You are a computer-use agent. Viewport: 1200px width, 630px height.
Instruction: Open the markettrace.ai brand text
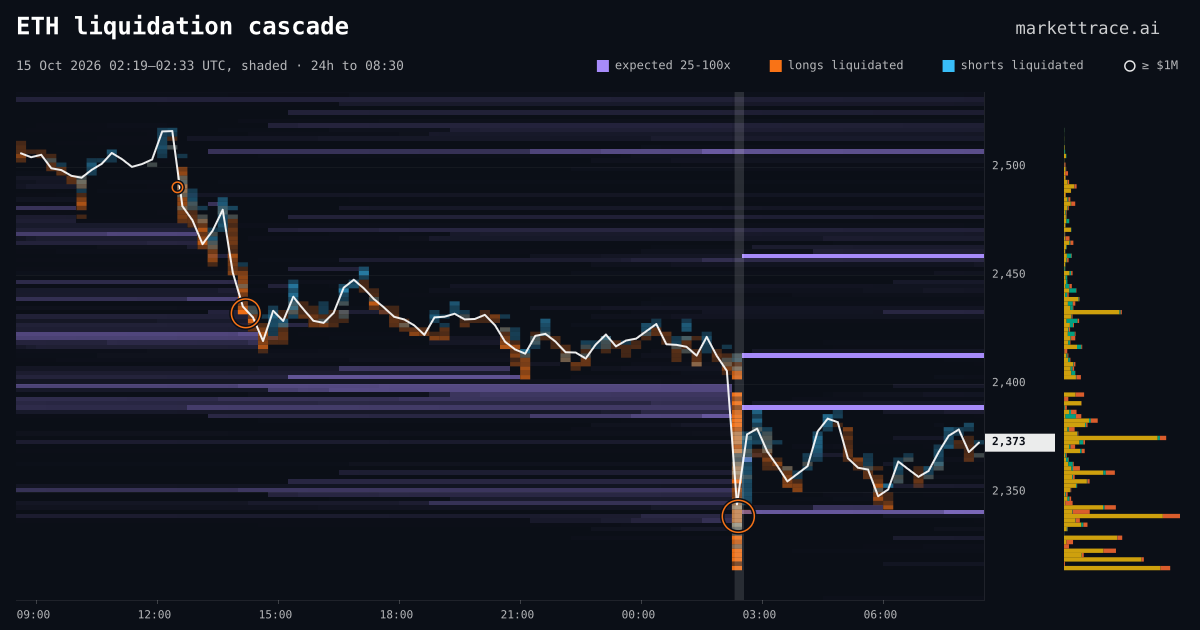(x=1088, y=28)
